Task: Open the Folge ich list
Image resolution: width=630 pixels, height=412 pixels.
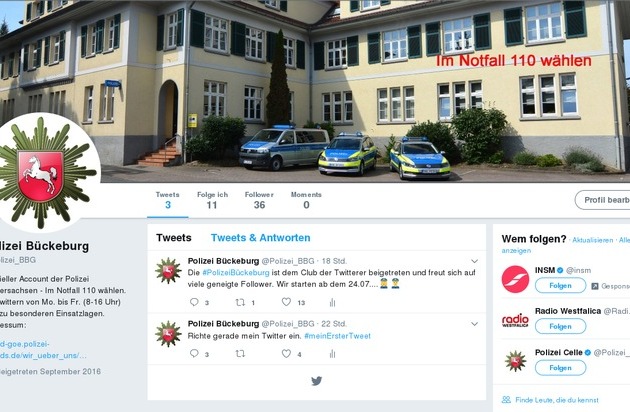Action: (x=212, y=200)
